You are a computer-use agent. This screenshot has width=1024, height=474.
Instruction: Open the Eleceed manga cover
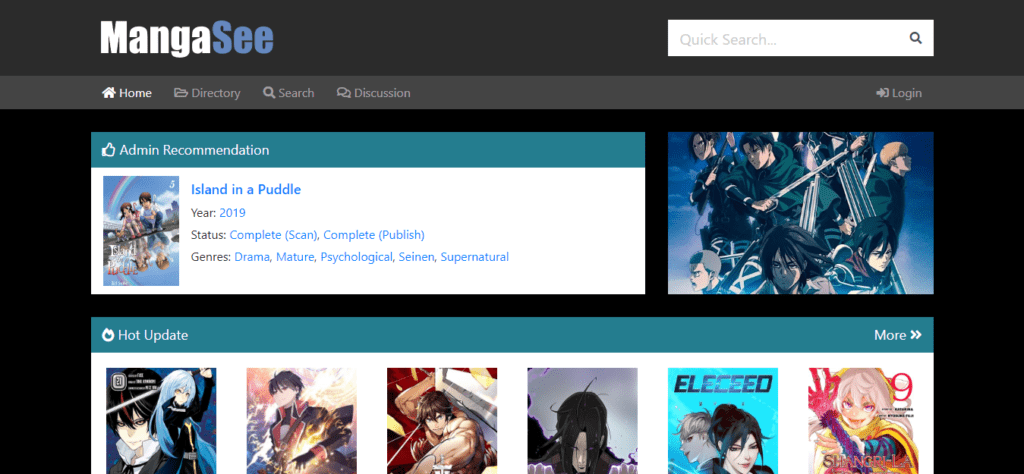pyautogui.click(x=723, y=420)
